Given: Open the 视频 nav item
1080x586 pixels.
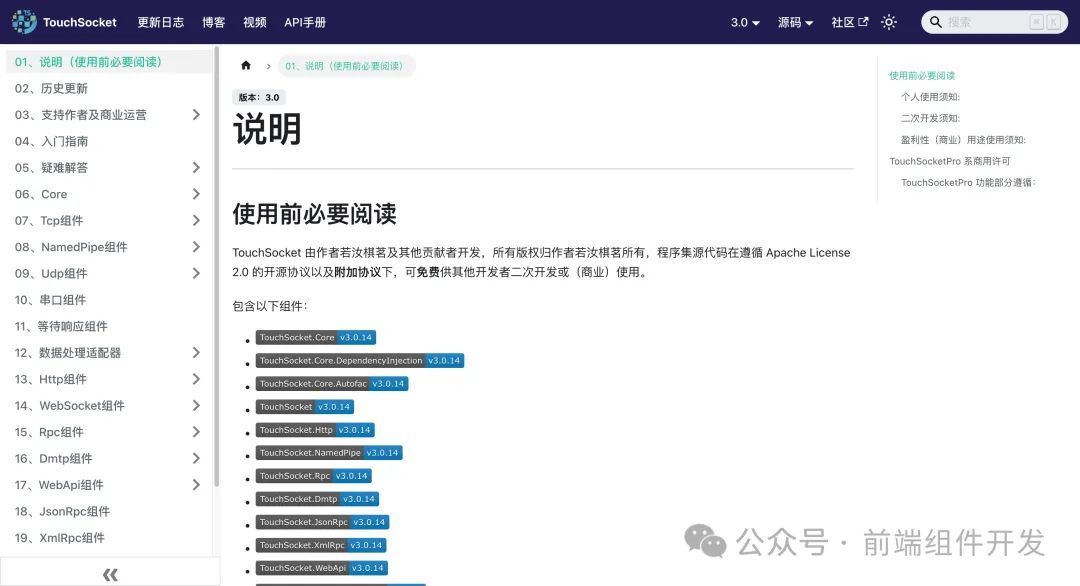Looking at the screenshot, I should [254, 22].
